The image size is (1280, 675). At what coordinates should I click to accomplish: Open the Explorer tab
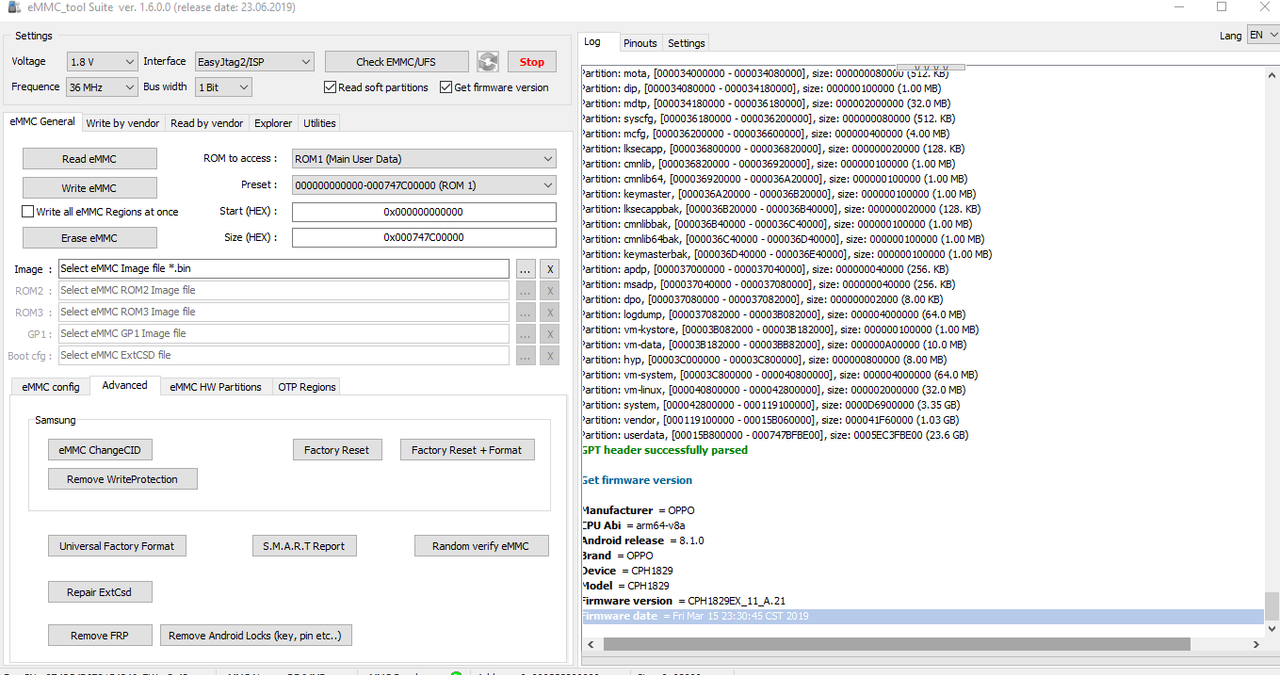(273, 123)
